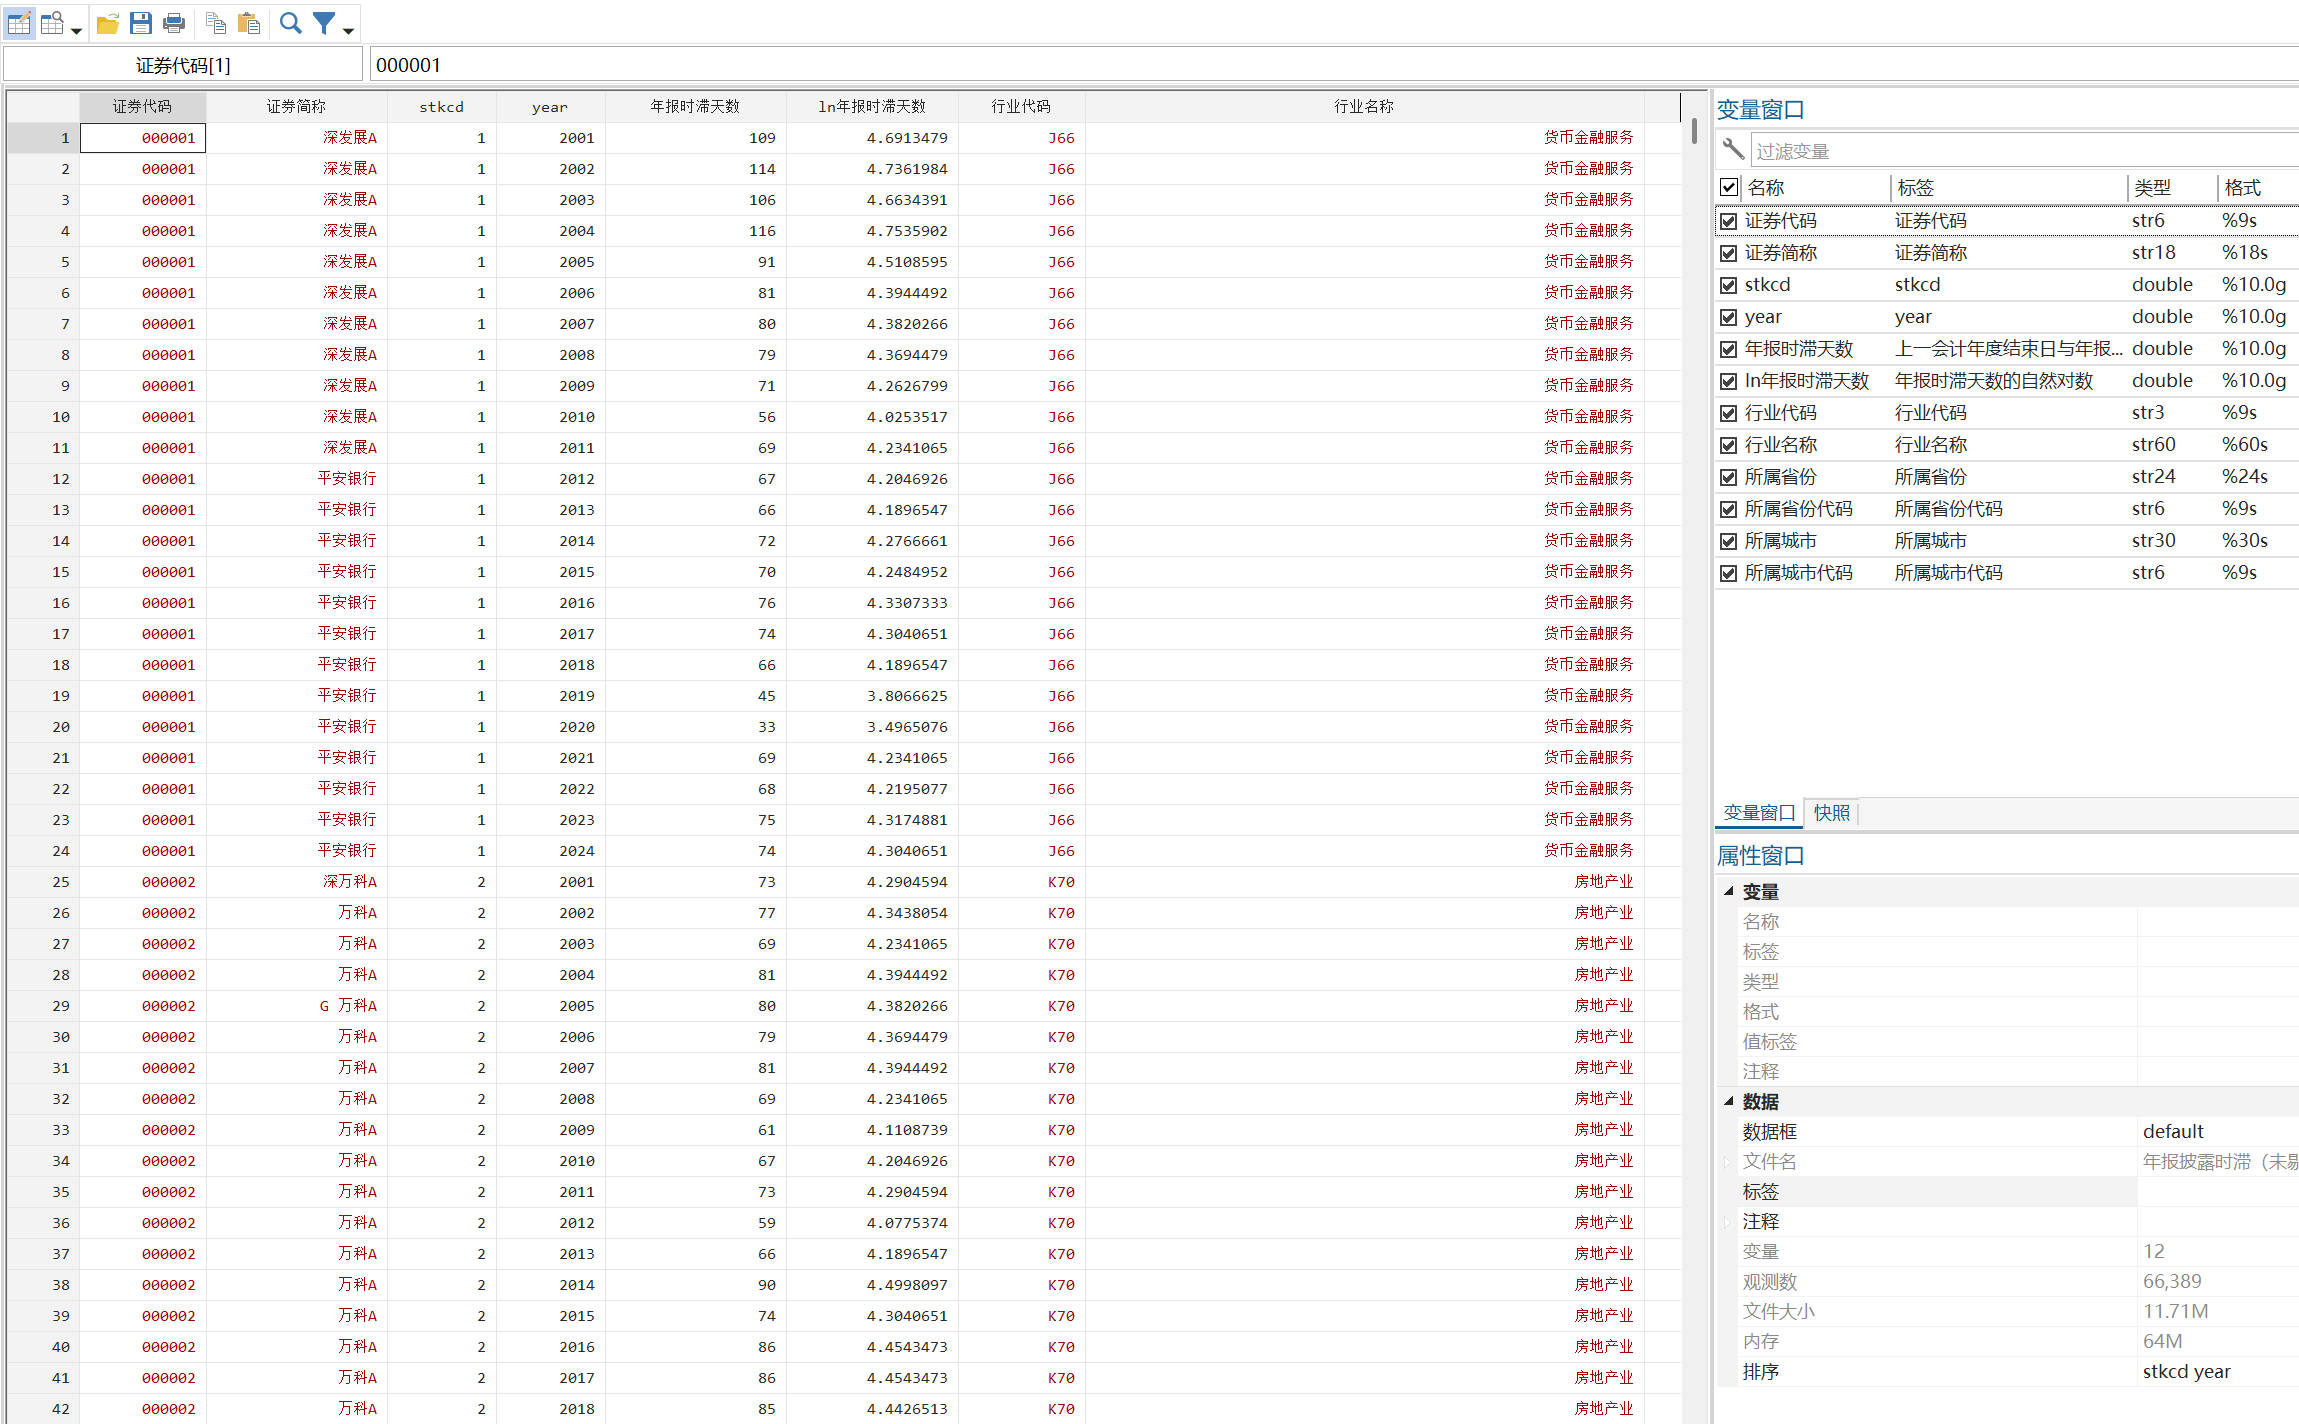Select the 变量窗口 tab
This screenshot has height=1424, width=2299.
click(x=1759, y=813)
